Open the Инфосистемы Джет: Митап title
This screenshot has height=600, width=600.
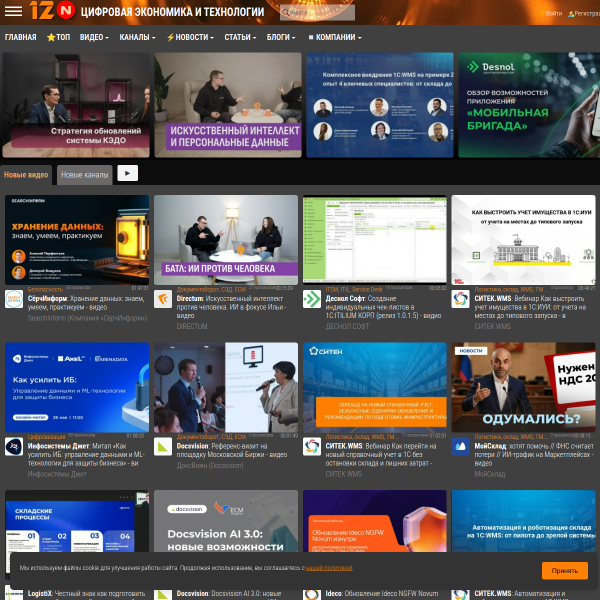click(x=86, y=454)
